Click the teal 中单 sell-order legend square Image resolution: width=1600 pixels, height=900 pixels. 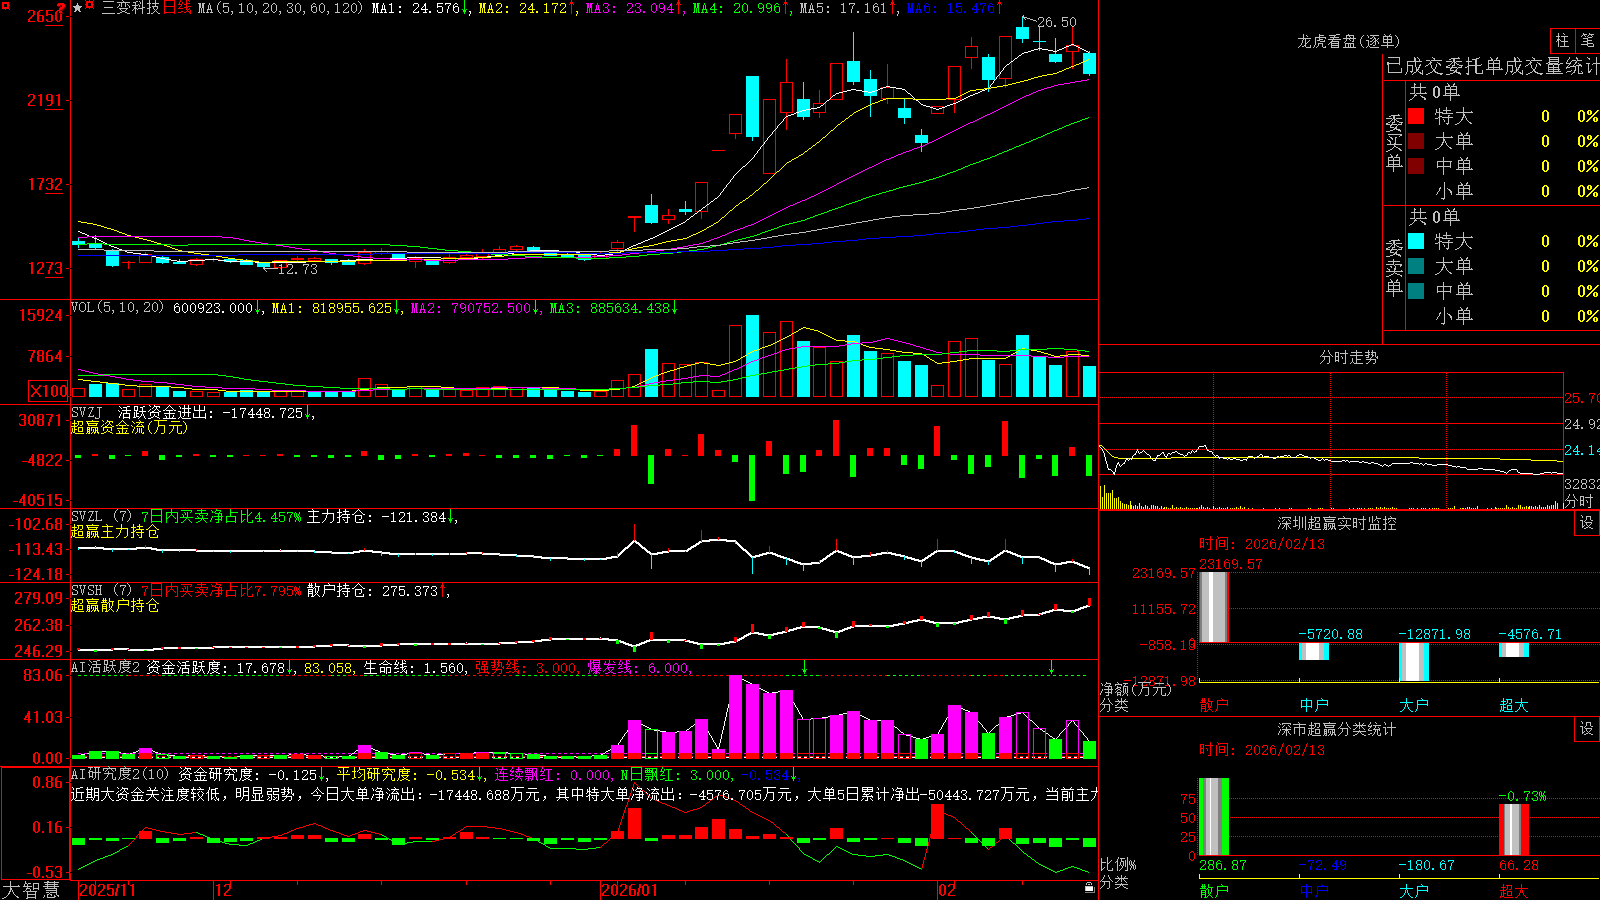[x=1416, y=291]
